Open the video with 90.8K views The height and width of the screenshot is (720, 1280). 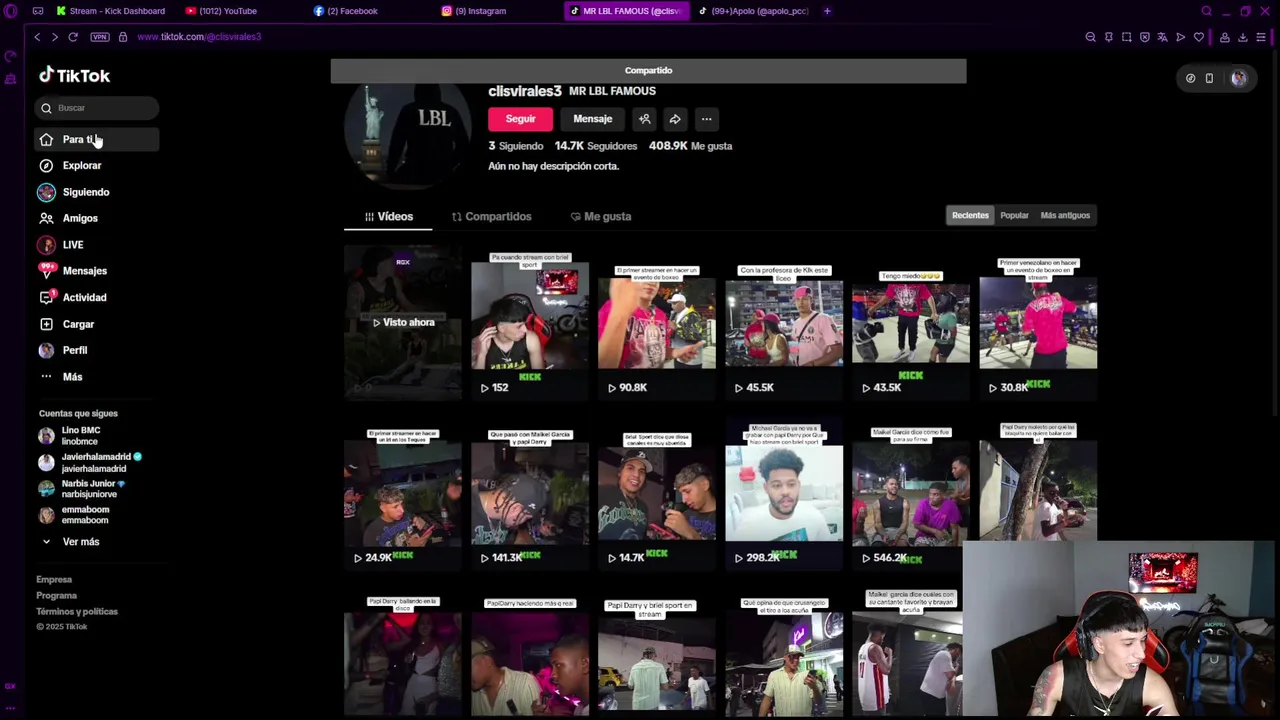click(657, 322)
